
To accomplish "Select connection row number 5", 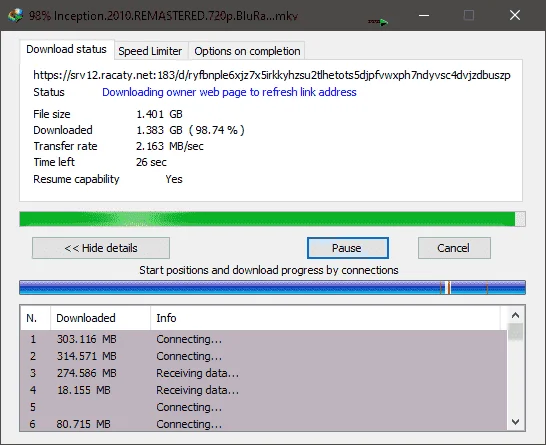I will (x=264, y=407).
